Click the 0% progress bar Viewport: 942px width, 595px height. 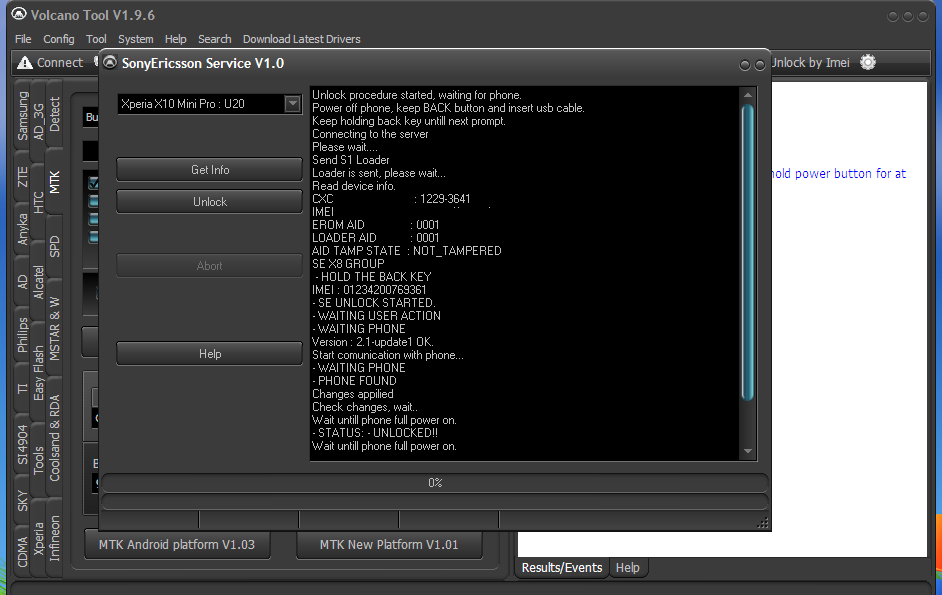click(435, 483)
